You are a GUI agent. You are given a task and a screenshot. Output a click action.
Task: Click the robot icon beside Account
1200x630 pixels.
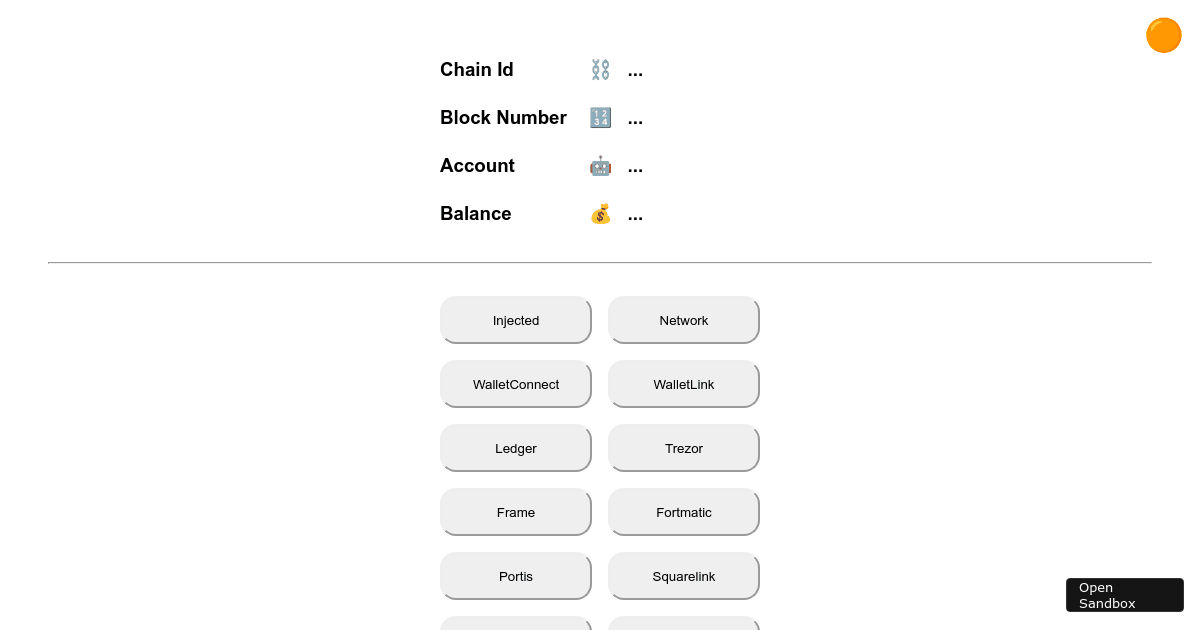(600, 165)
